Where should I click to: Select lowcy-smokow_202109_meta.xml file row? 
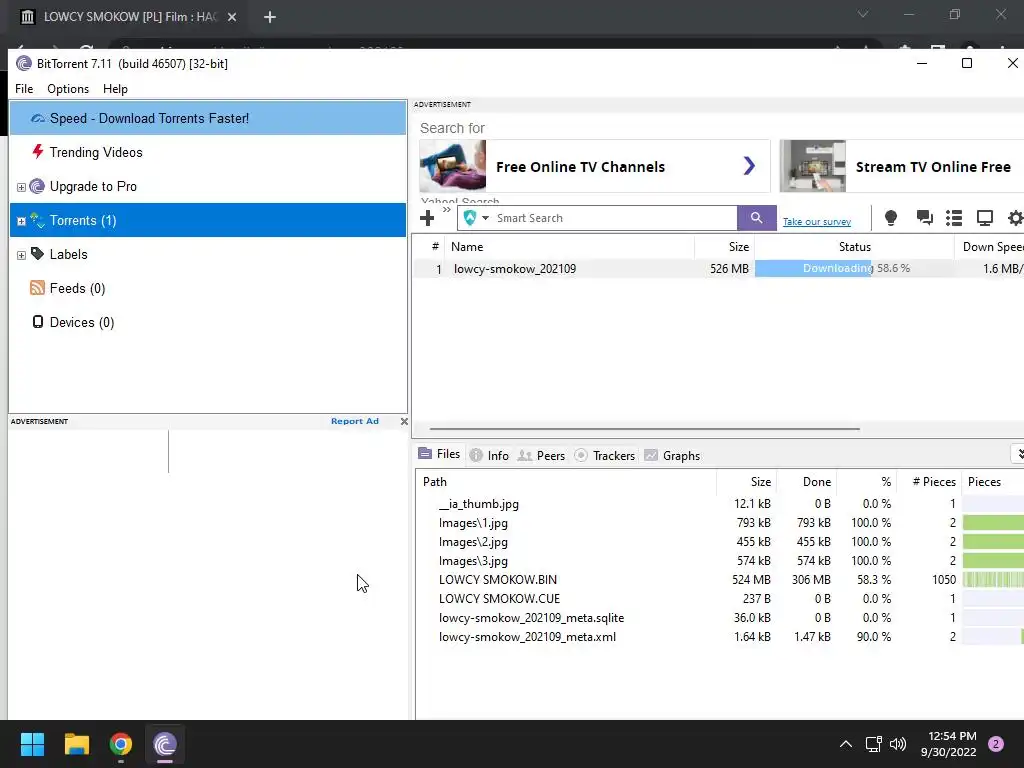click(x=720, y=636)
